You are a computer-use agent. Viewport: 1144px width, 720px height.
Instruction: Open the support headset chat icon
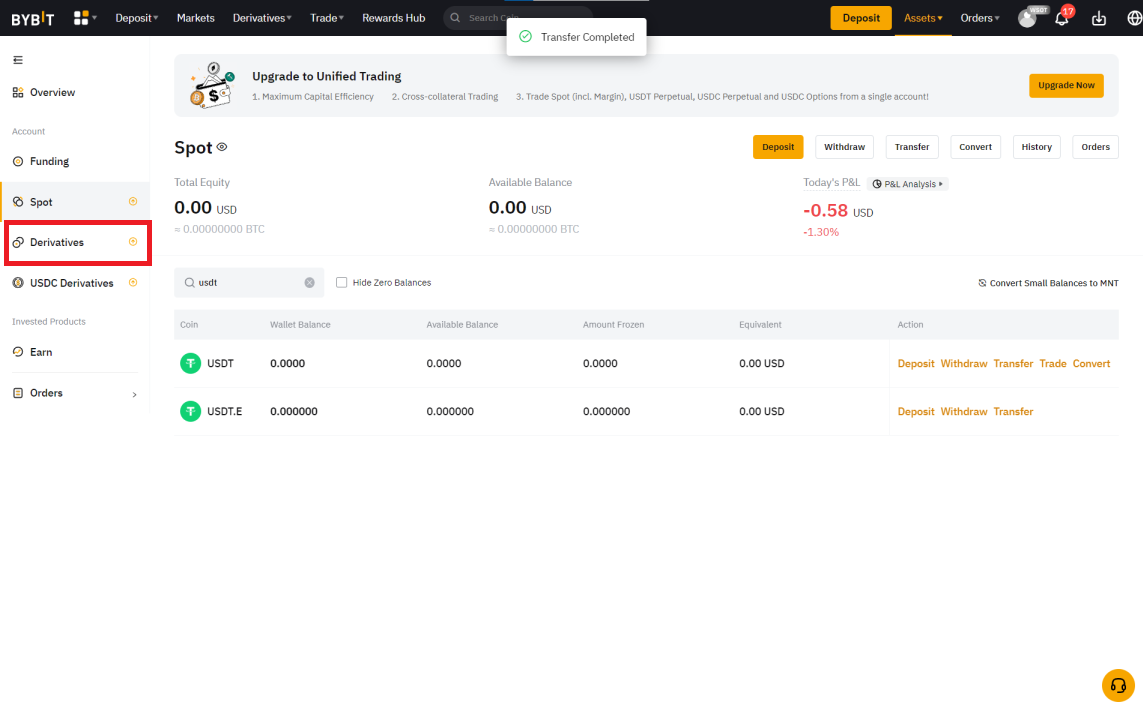coord(1118,685)
